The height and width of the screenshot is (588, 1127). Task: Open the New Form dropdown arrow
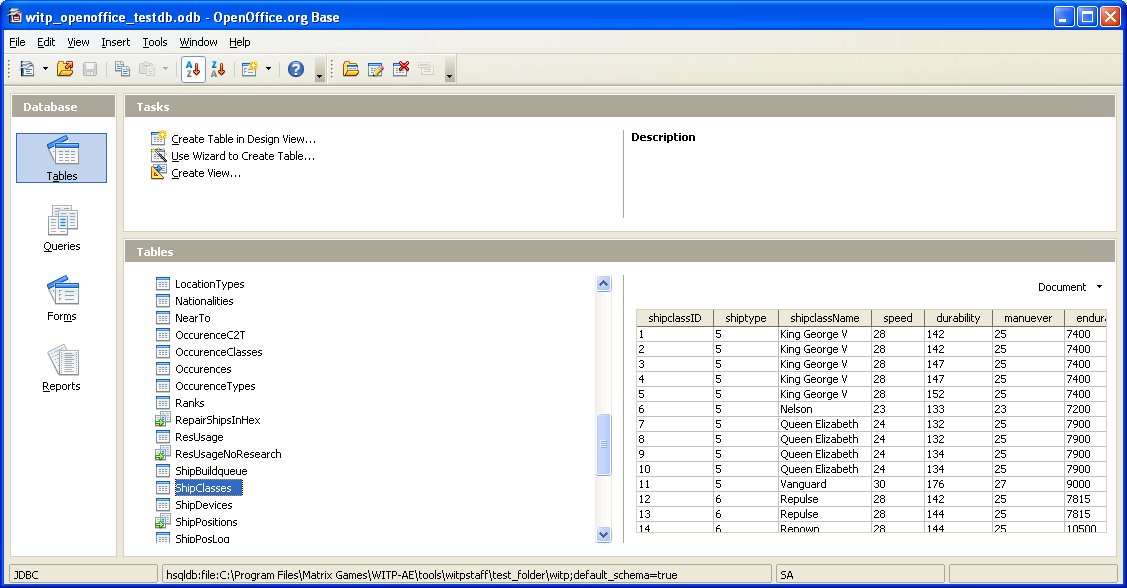(x=268, y=69)
